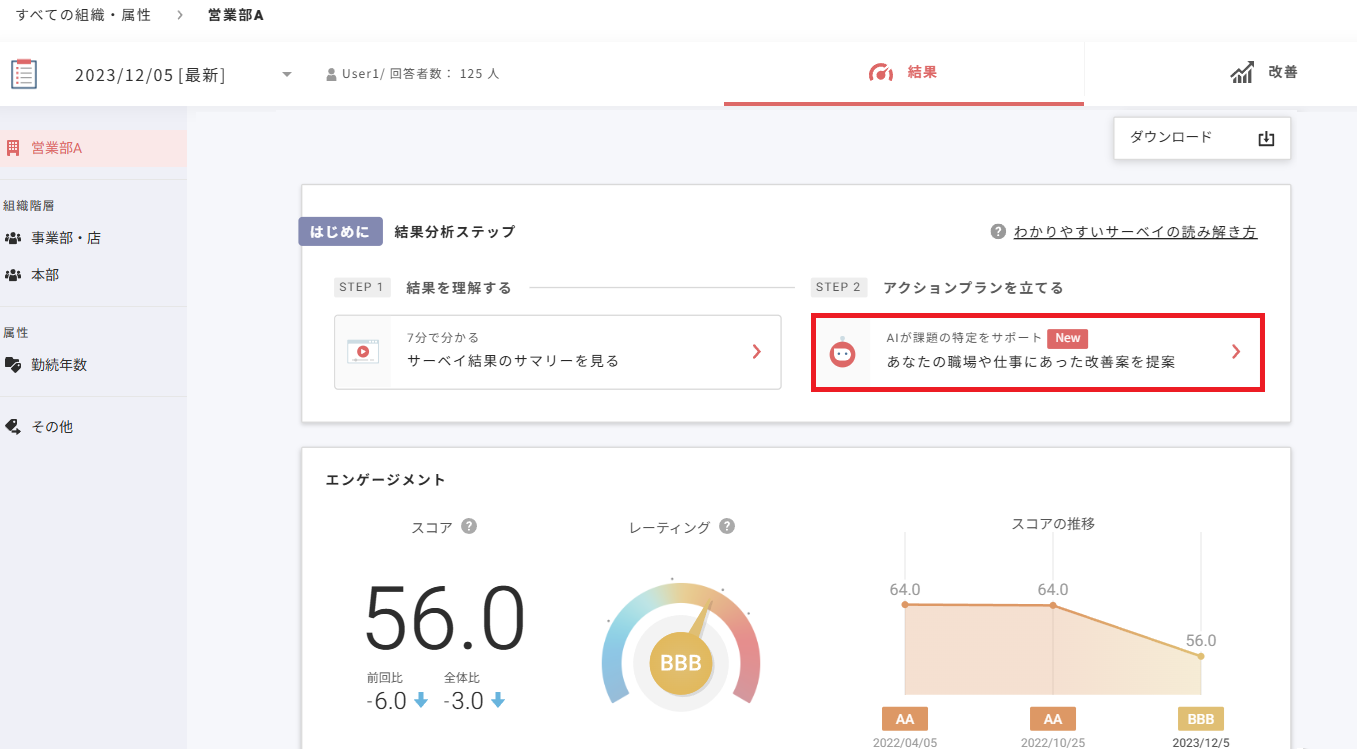
Task: Click the survey clipboard icon top-left
Action: pos(24,72)
